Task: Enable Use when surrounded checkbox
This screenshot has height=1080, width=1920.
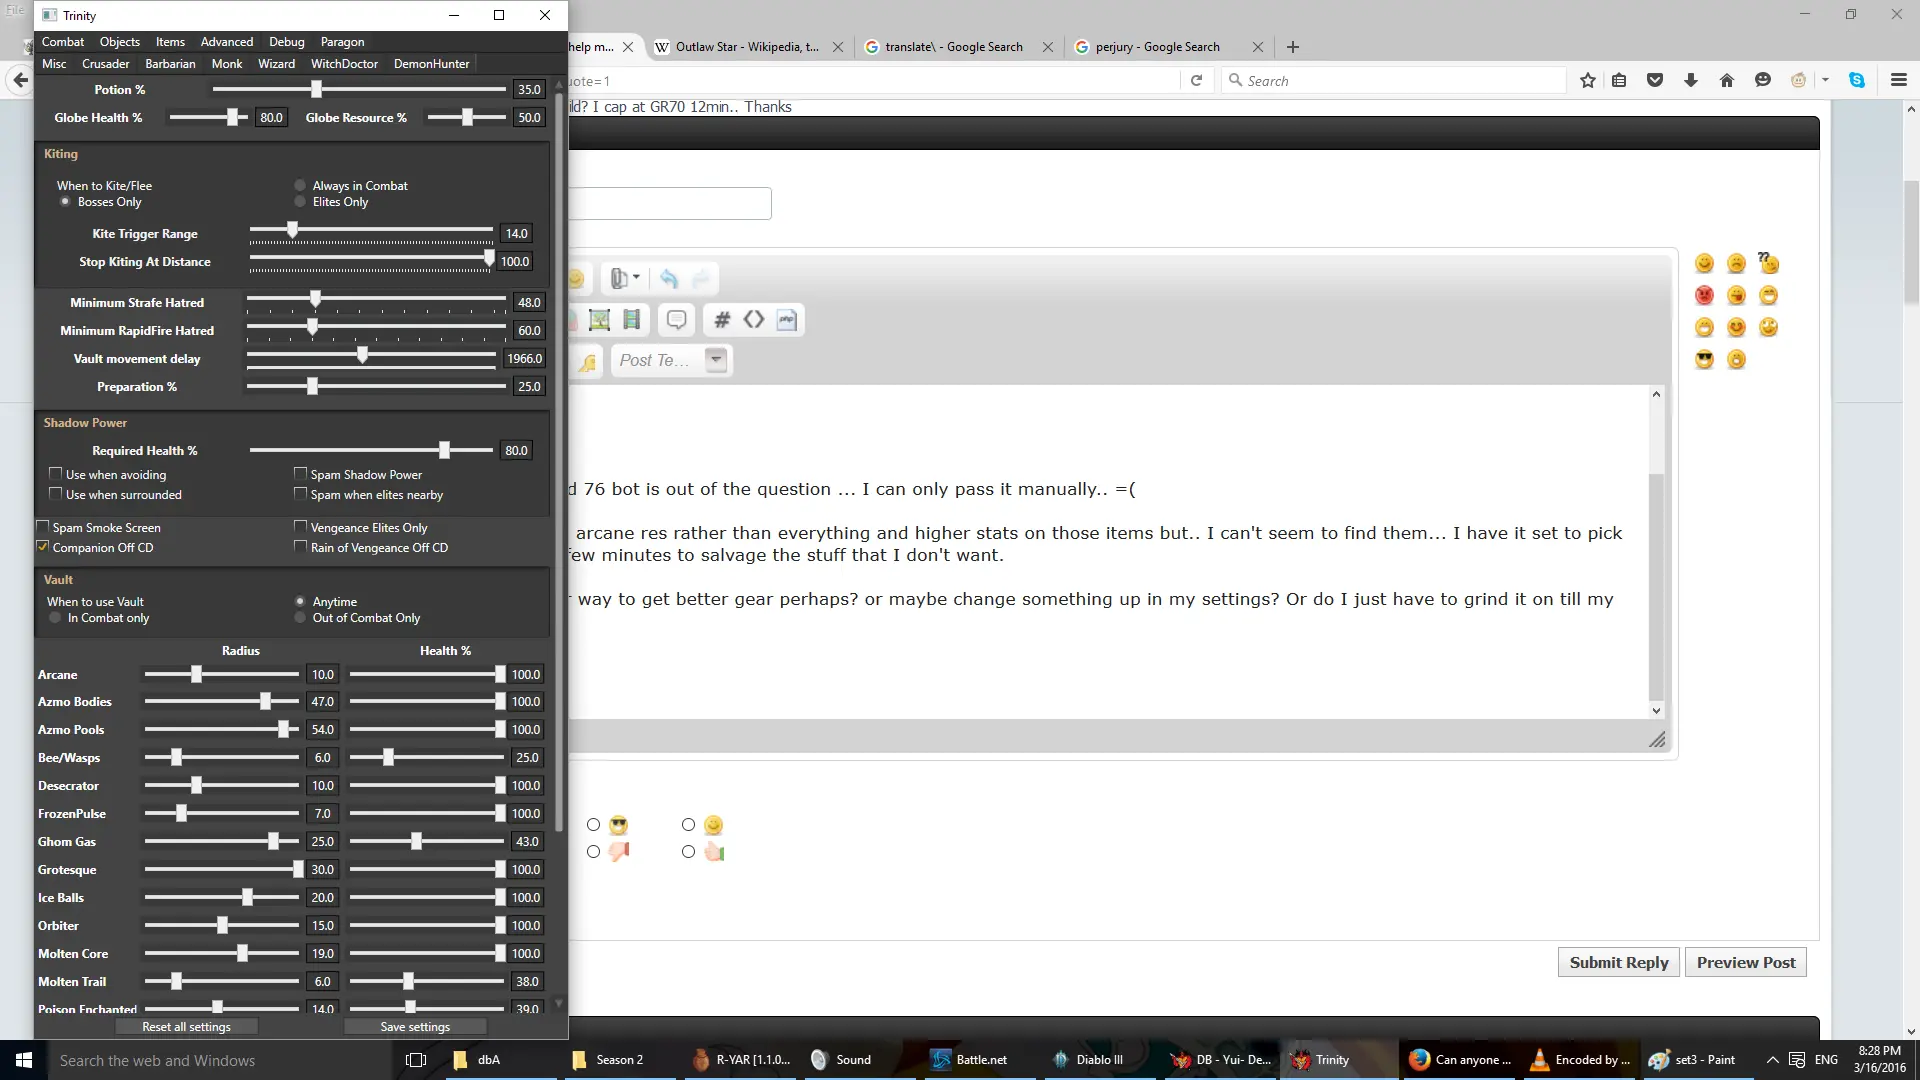Action: pos(56,494)
